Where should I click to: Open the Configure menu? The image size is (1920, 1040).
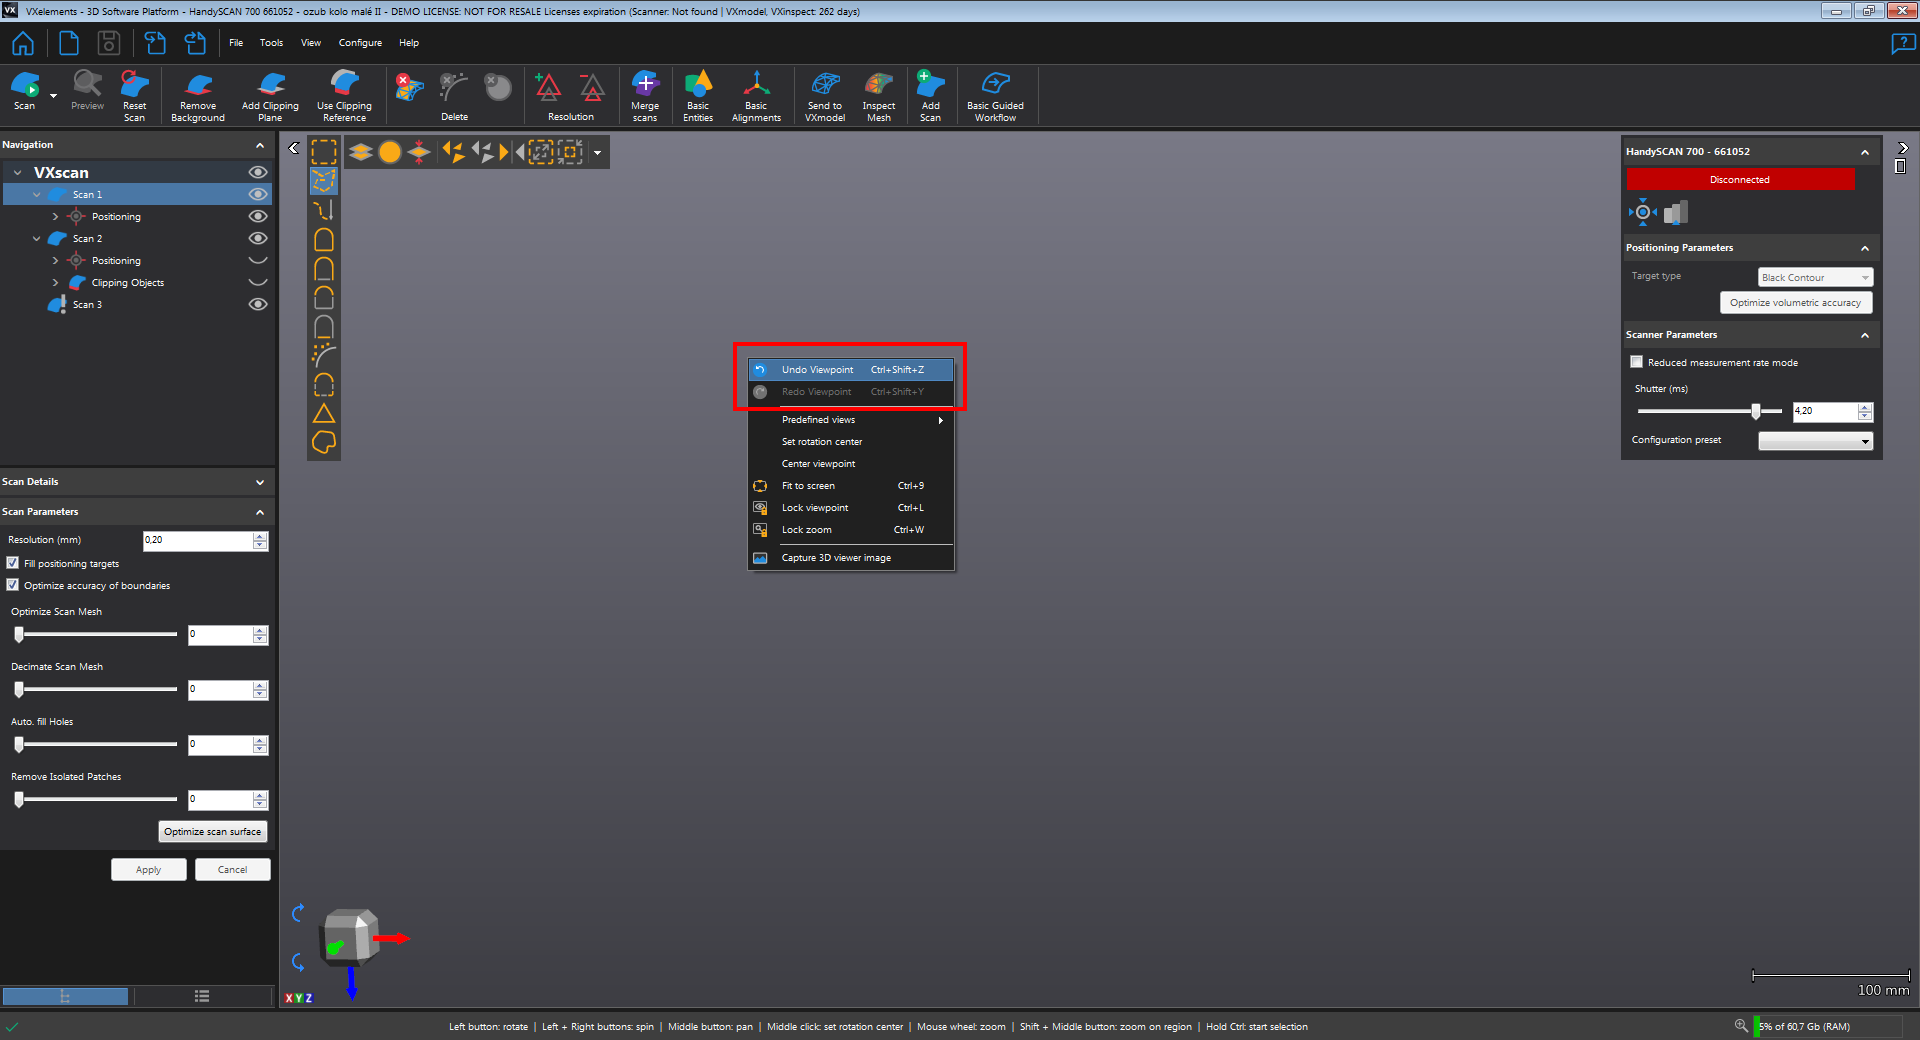tap(360, 43)
